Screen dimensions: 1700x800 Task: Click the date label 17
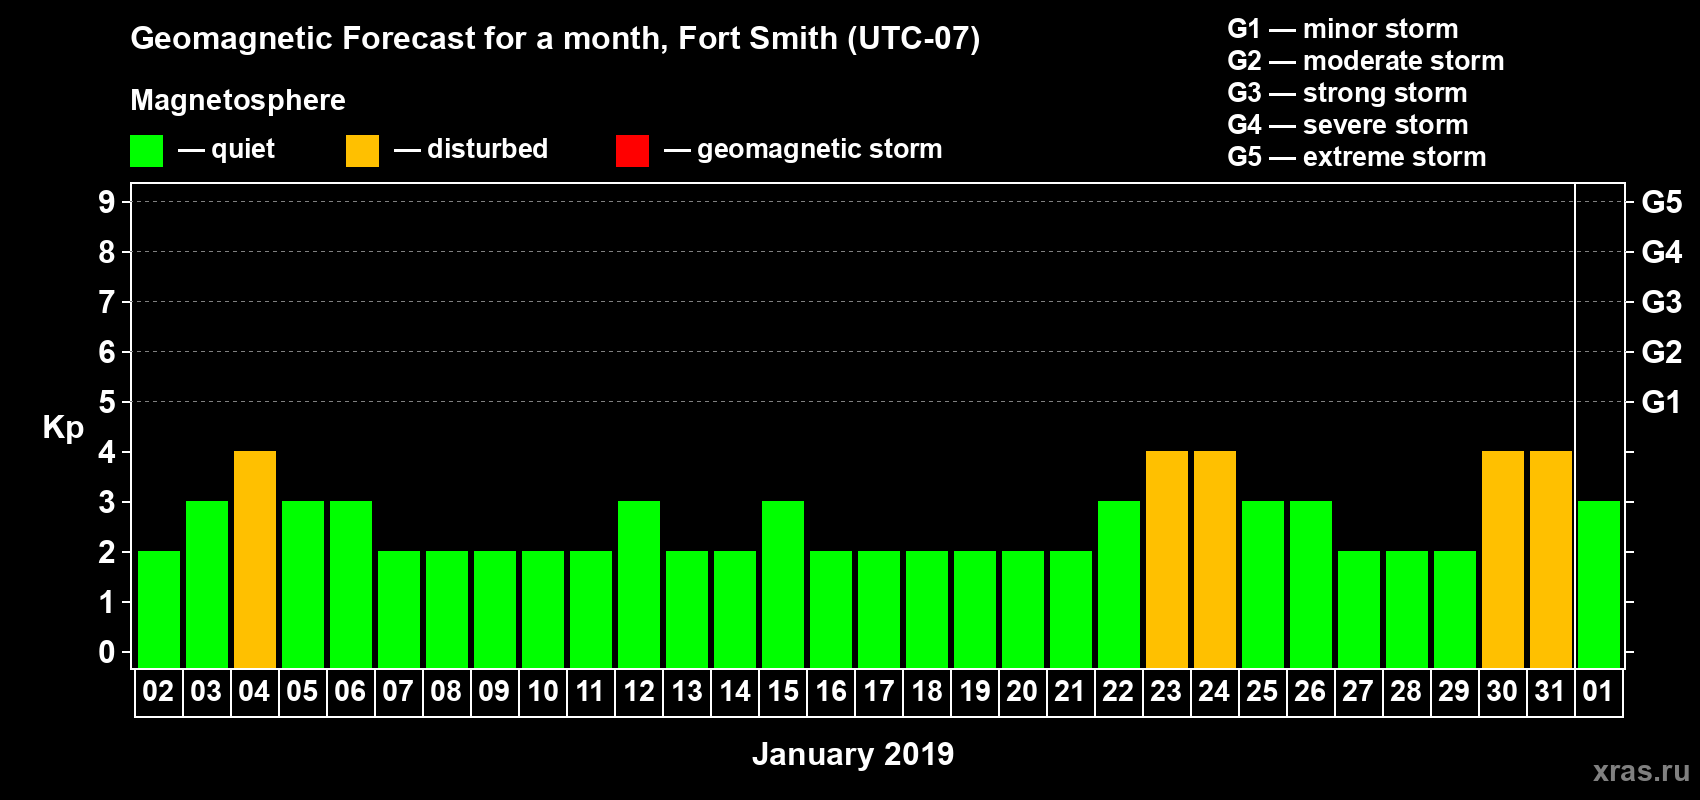click(878, 692)
